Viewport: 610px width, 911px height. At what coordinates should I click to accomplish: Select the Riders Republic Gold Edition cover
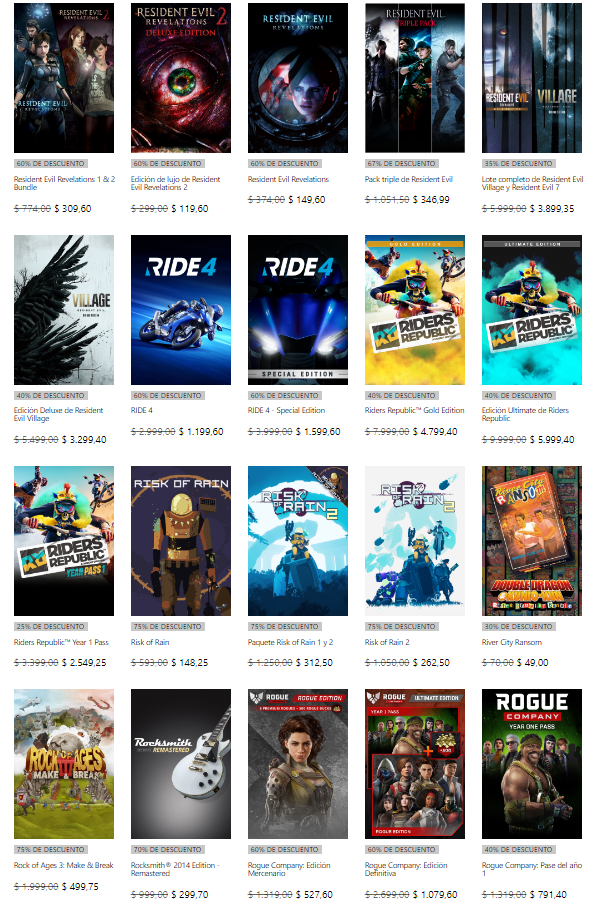tap(414, 310)
